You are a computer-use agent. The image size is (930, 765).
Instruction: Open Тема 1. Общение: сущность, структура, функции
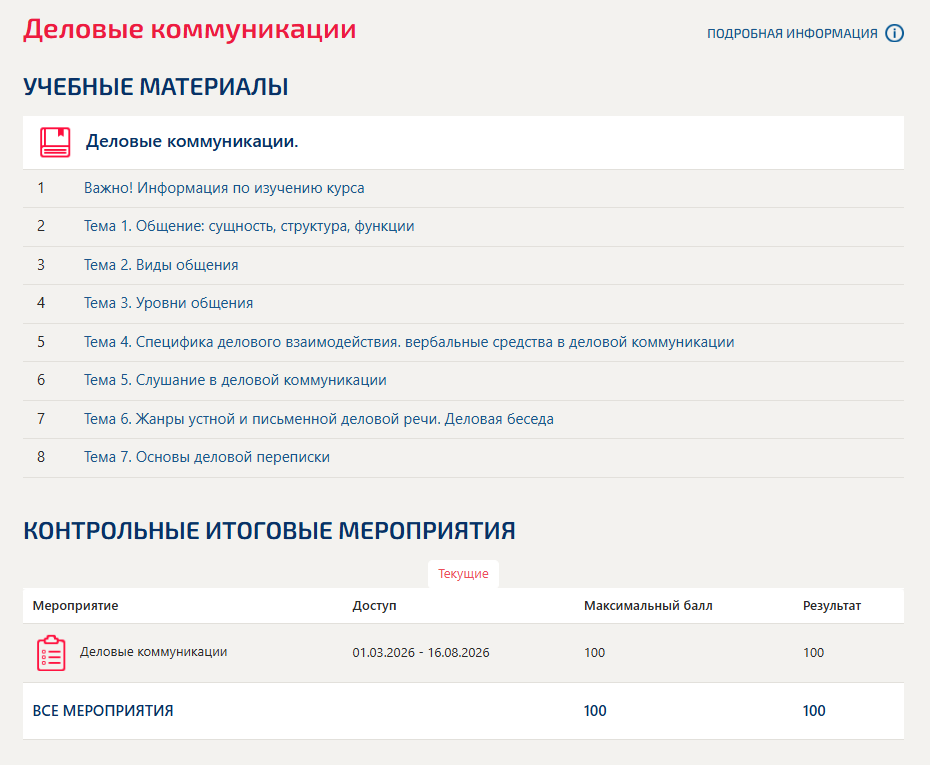[x=249, y=227]
